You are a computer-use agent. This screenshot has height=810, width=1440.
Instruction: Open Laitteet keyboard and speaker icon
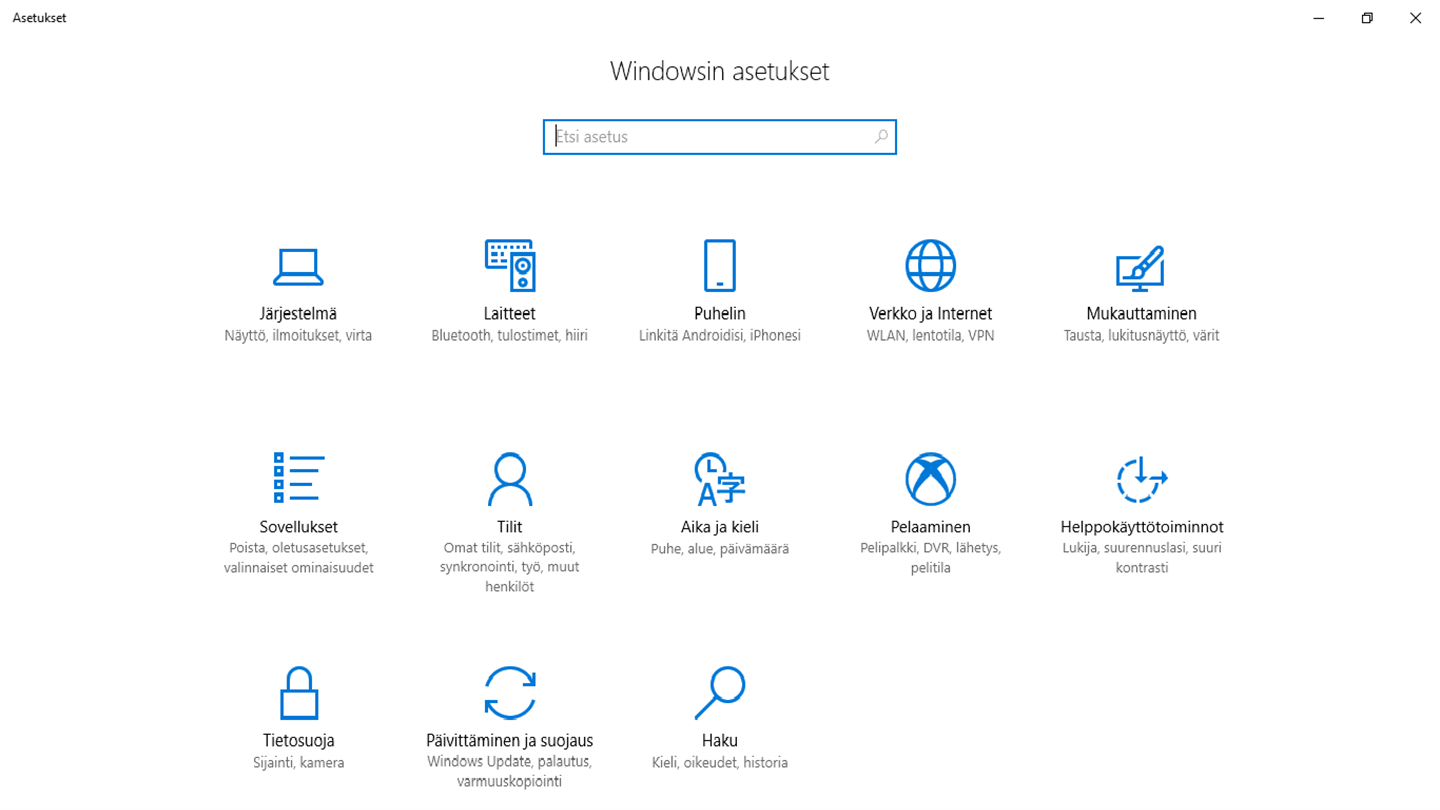(x=510, y=265)
